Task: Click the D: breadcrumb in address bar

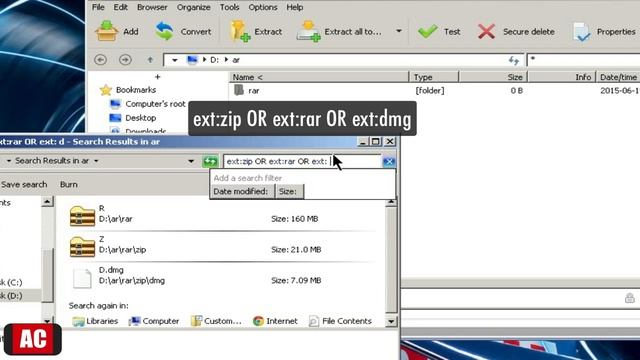Action: 214,60
